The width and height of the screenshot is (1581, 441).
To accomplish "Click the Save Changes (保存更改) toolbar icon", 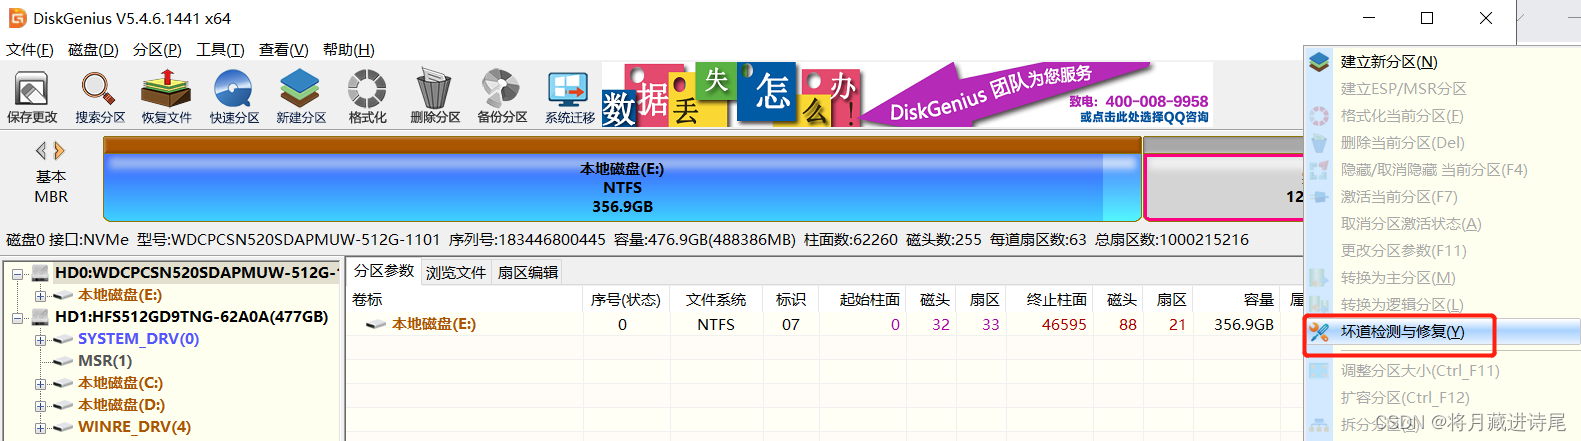I will [32, 97].
